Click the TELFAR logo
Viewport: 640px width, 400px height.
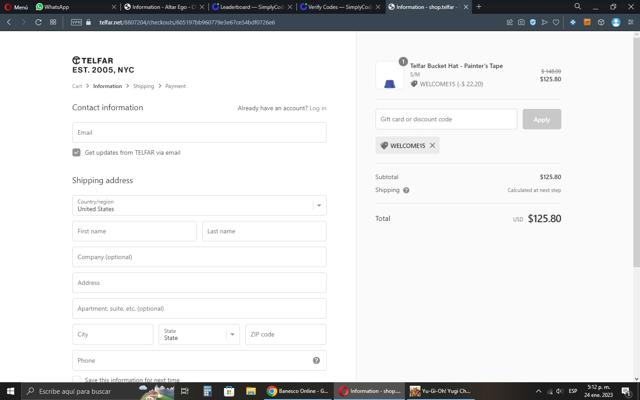103,65
